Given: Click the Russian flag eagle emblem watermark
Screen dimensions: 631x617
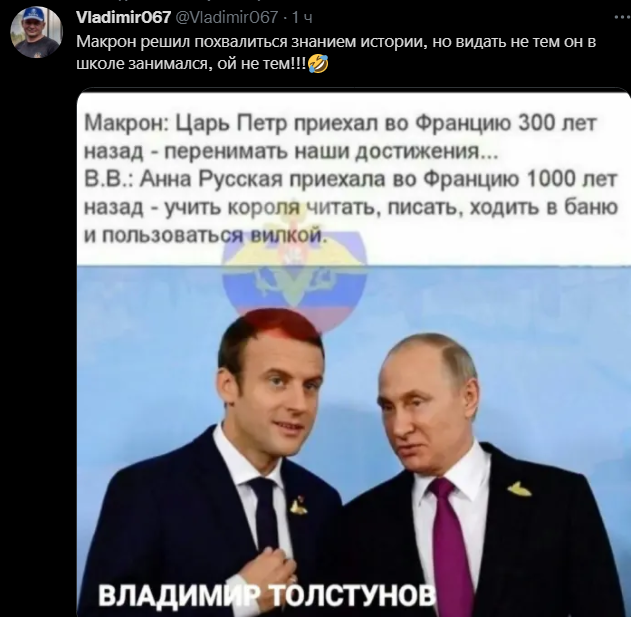Looking at the screenshot, I should click(294, 280).
